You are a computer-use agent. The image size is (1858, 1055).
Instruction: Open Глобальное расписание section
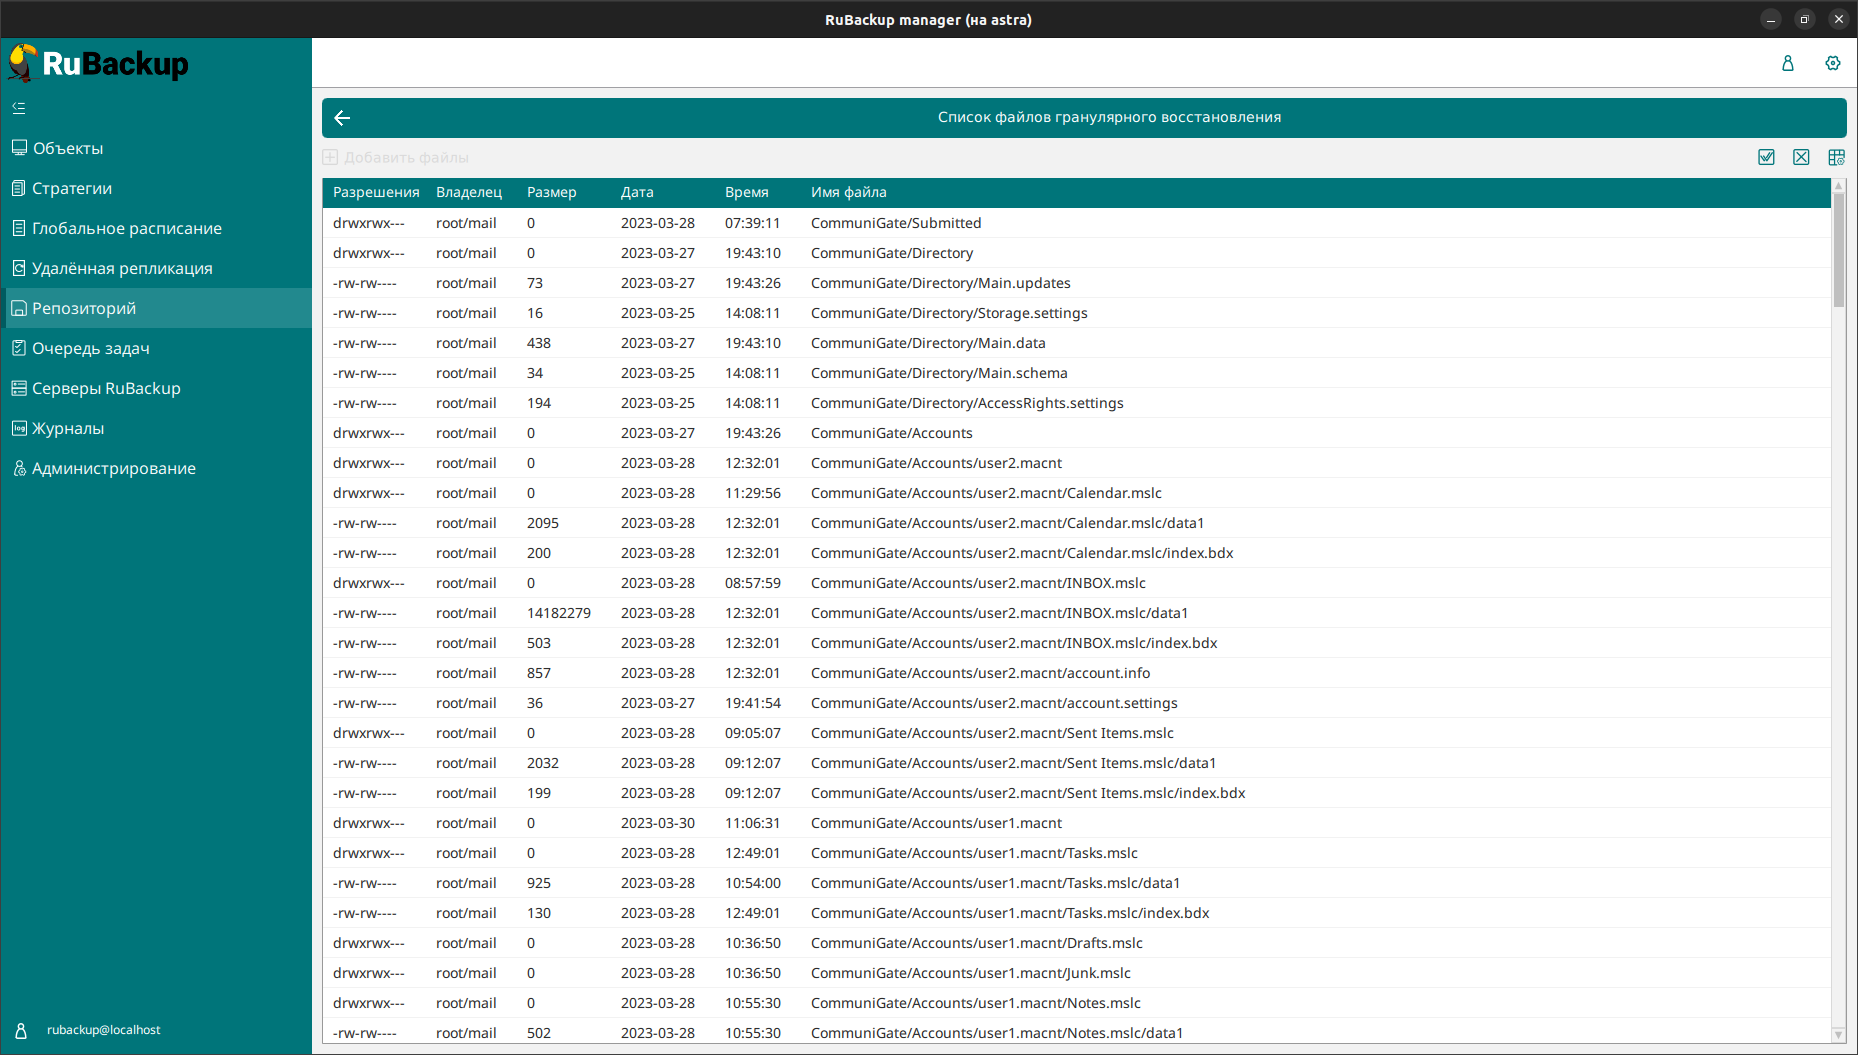tap(126, 228)
